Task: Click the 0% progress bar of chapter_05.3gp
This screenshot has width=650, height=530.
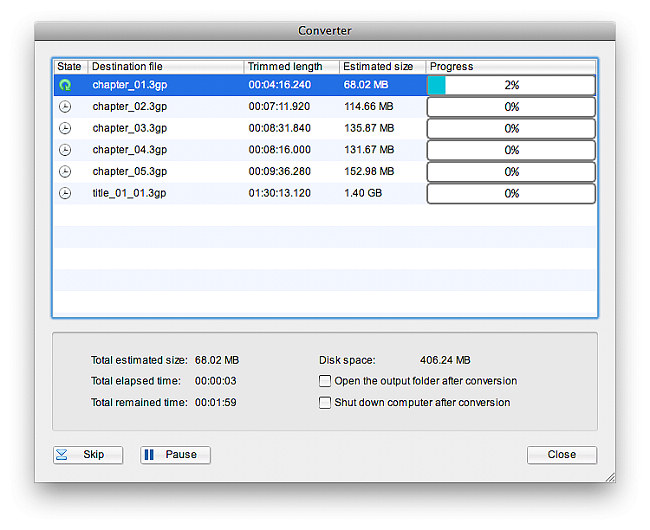Action: [511, 172]
